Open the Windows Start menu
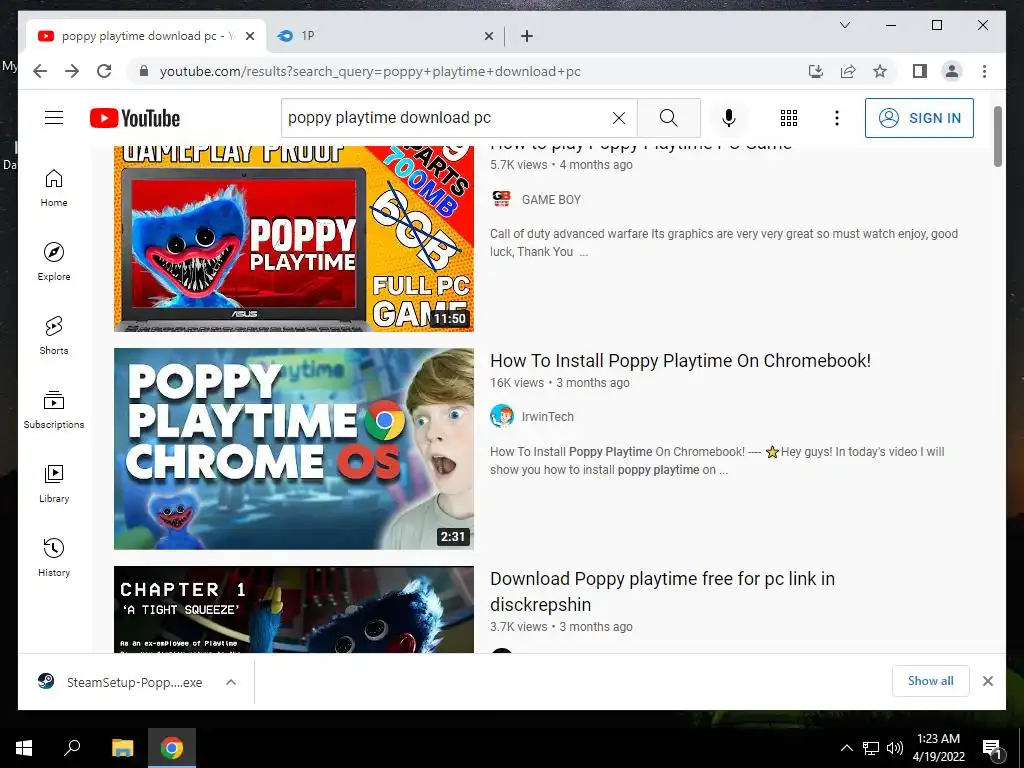The image size is (1024, 768). point(24,748)
